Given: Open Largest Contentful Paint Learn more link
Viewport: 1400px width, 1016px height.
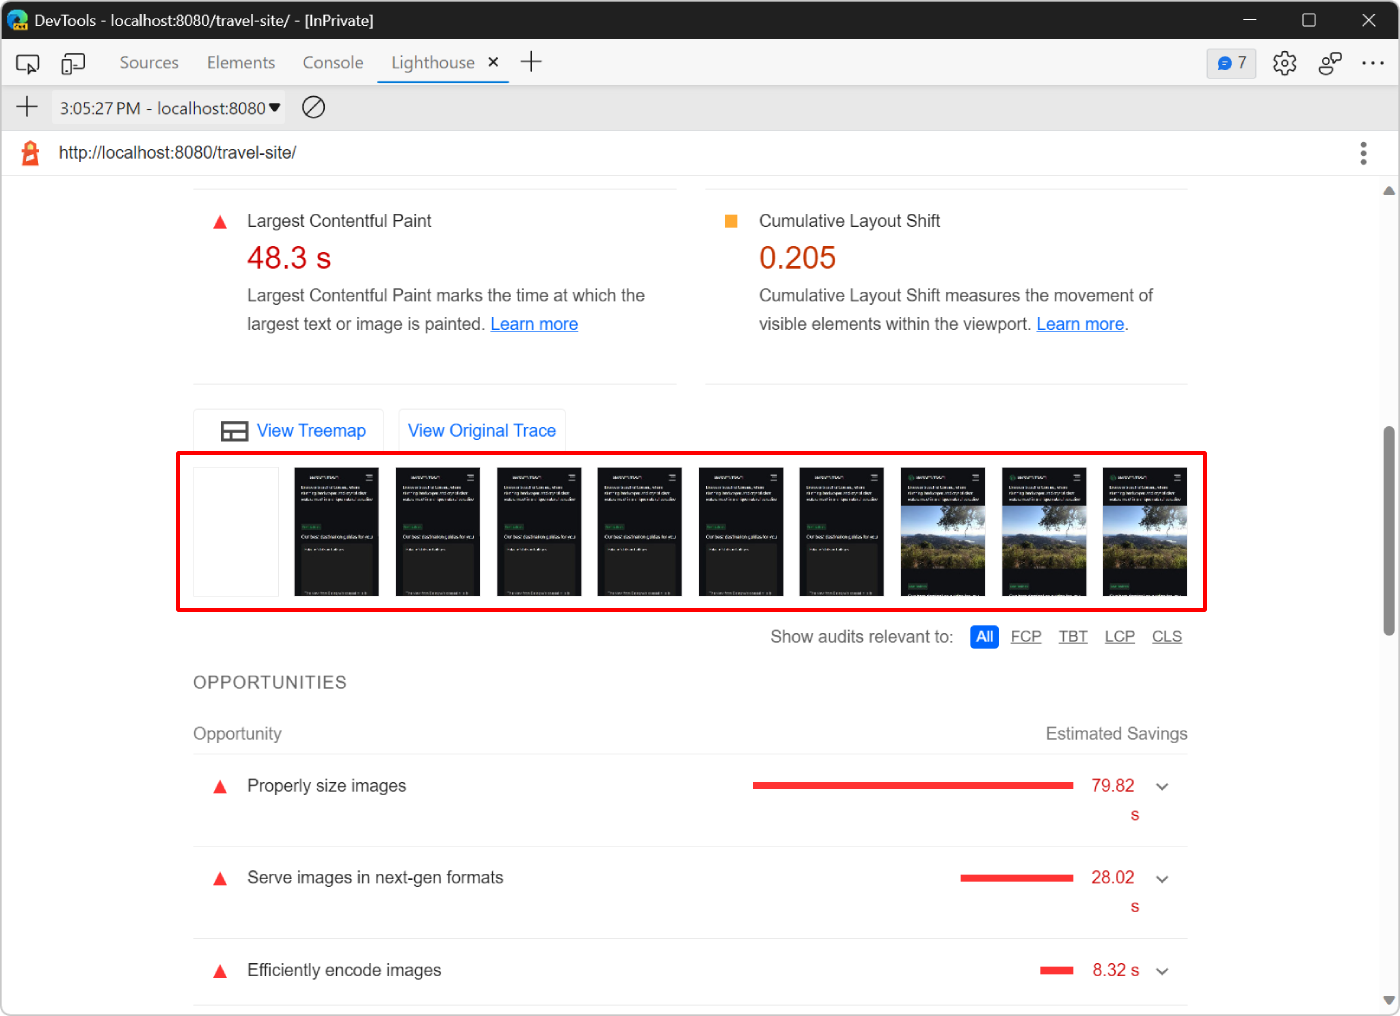Looking at the screenshot, I should click(534, 323).
